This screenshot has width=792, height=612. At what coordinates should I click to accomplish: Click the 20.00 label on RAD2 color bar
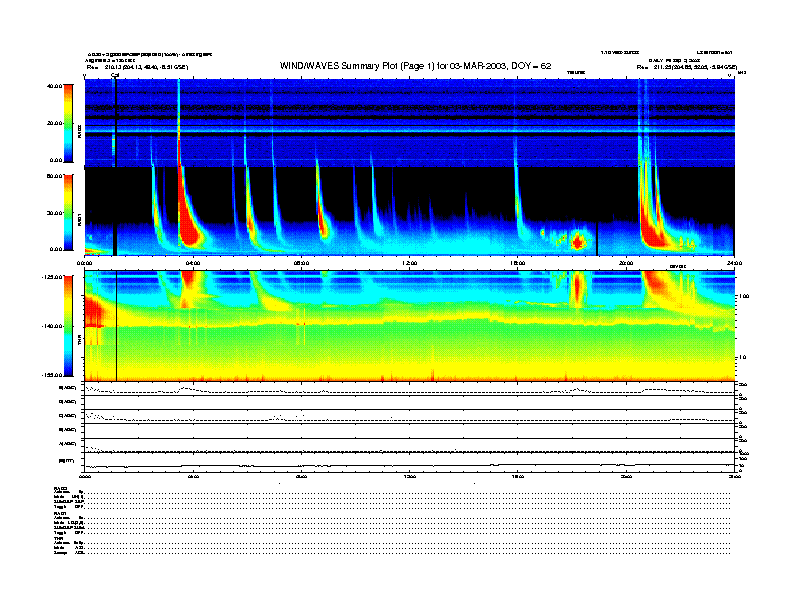(55, 123)
